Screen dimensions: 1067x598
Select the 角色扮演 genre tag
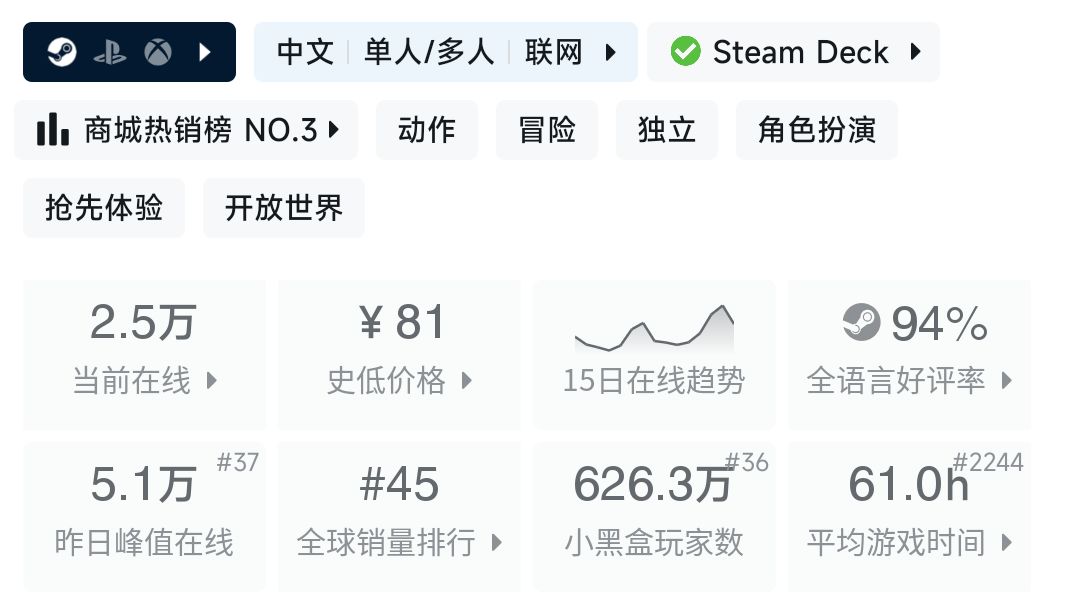pos(816,130)
